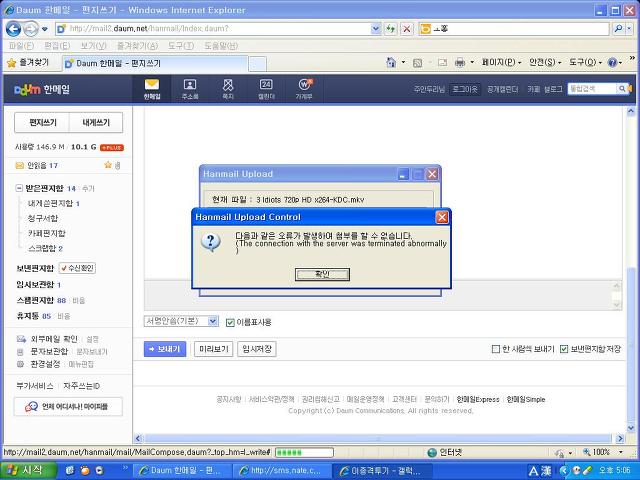Open the 쪽지 notes icon
The width and height of the screenshot is (640, 480).
(228, 89)
